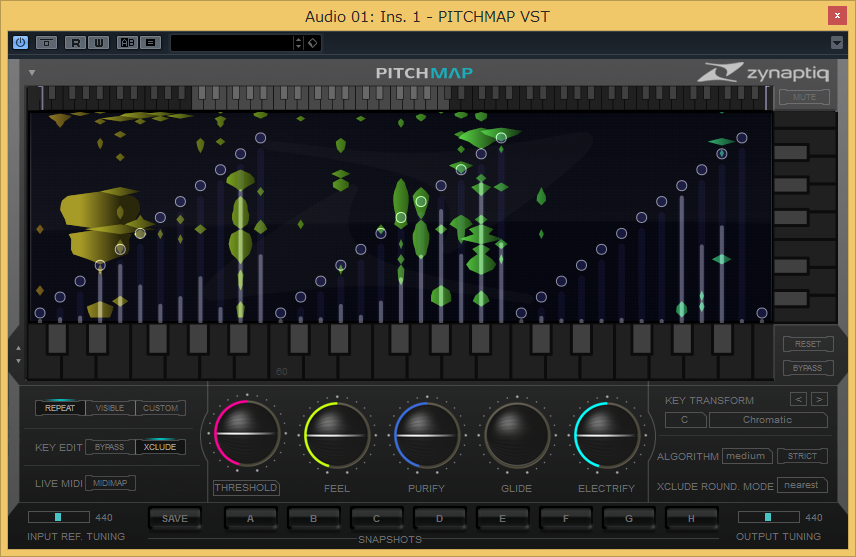Click the SAVE snapshot button
This screenshot has width=856, height=557.
click(x=175, y=518)
